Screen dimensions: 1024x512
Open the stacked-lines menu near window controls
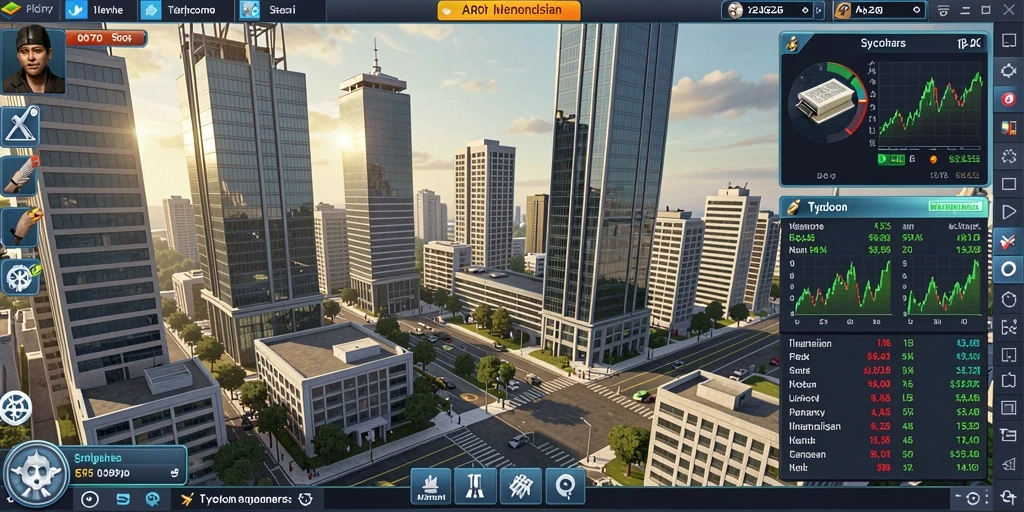943,10
